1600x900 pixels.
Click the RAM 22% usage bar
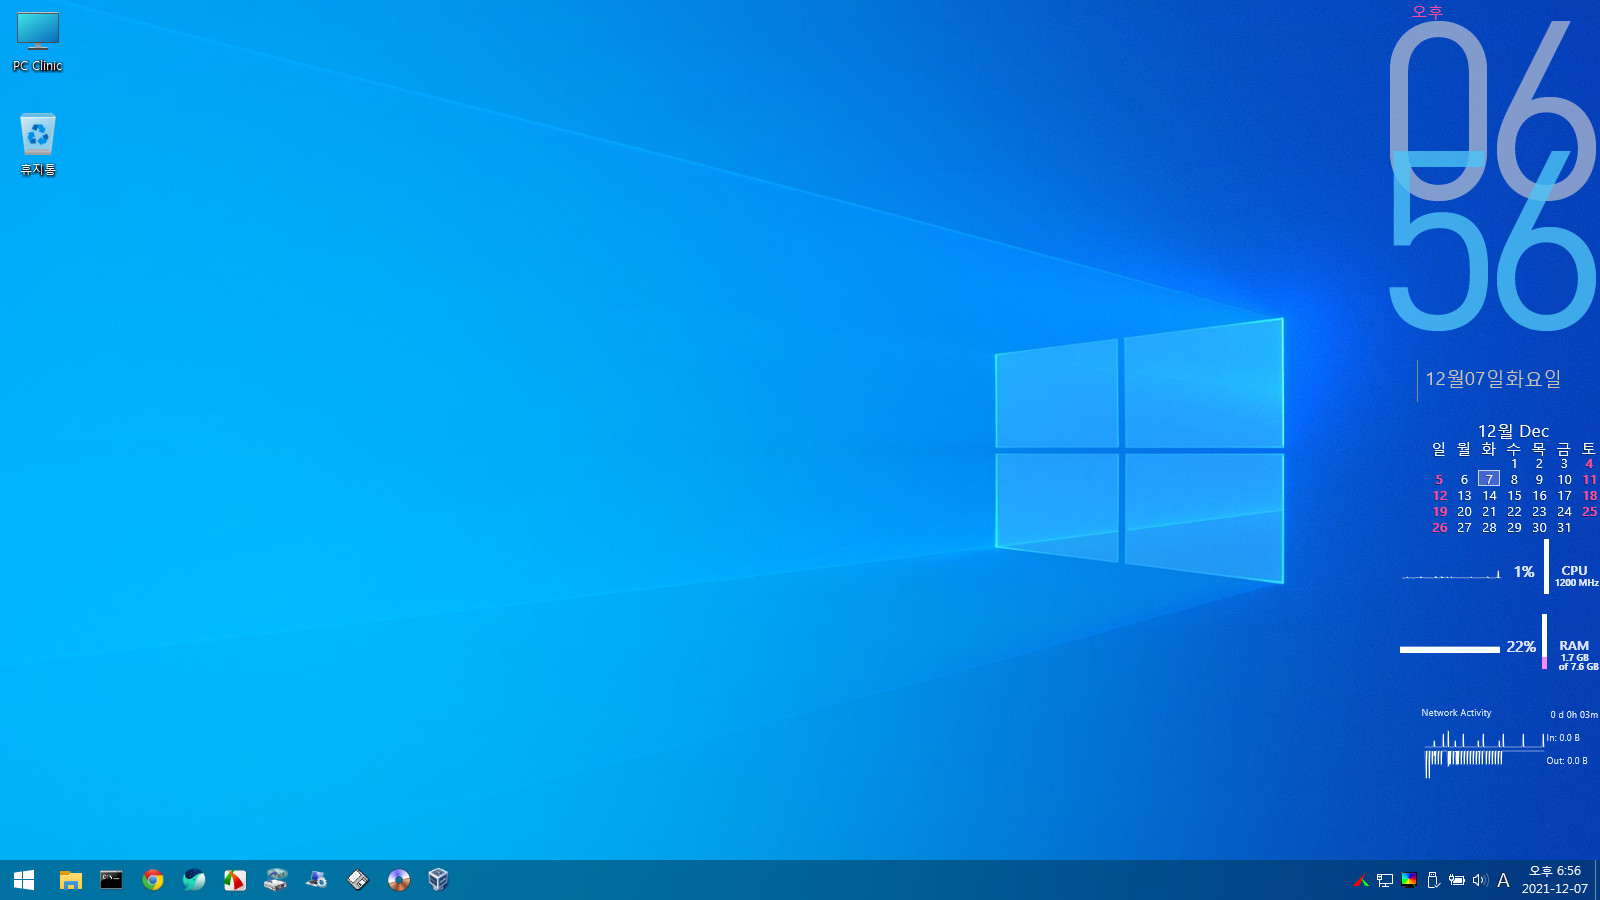(x=1450, y=649)
